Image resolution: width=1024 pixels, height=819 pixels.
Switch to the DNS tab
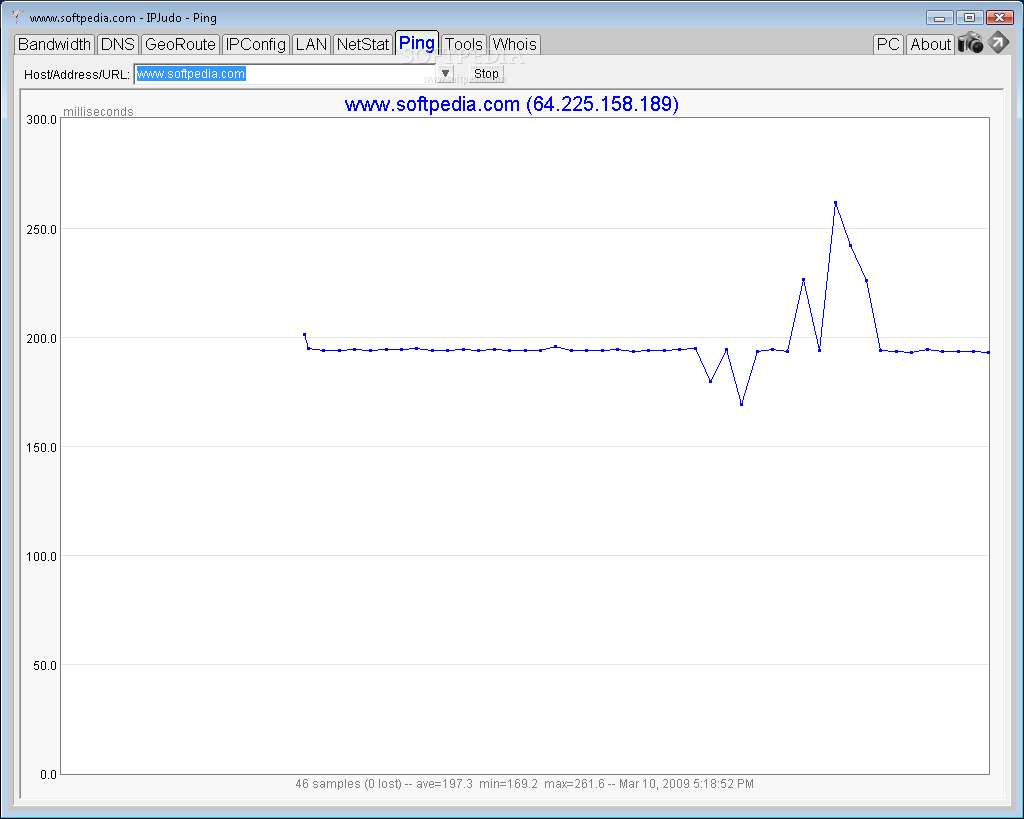tap(118, 44)
